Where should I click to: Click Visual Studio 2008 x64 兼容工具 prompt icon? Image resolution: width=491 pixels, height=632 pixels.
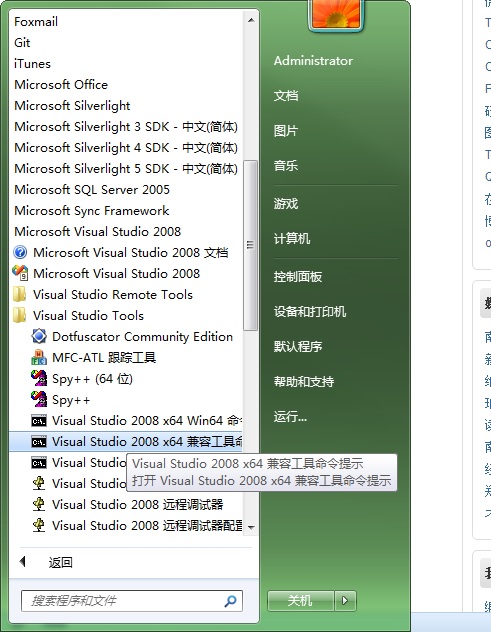(39, 442)
